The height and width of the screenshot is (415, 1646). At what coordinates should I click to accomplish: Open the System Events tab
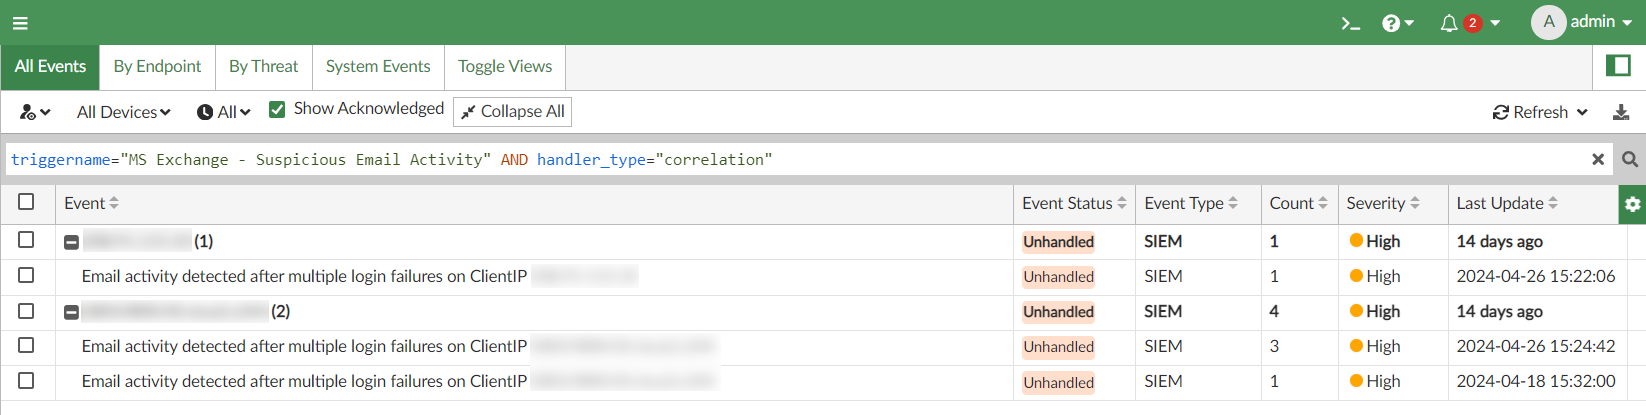[x=378, y=66]
